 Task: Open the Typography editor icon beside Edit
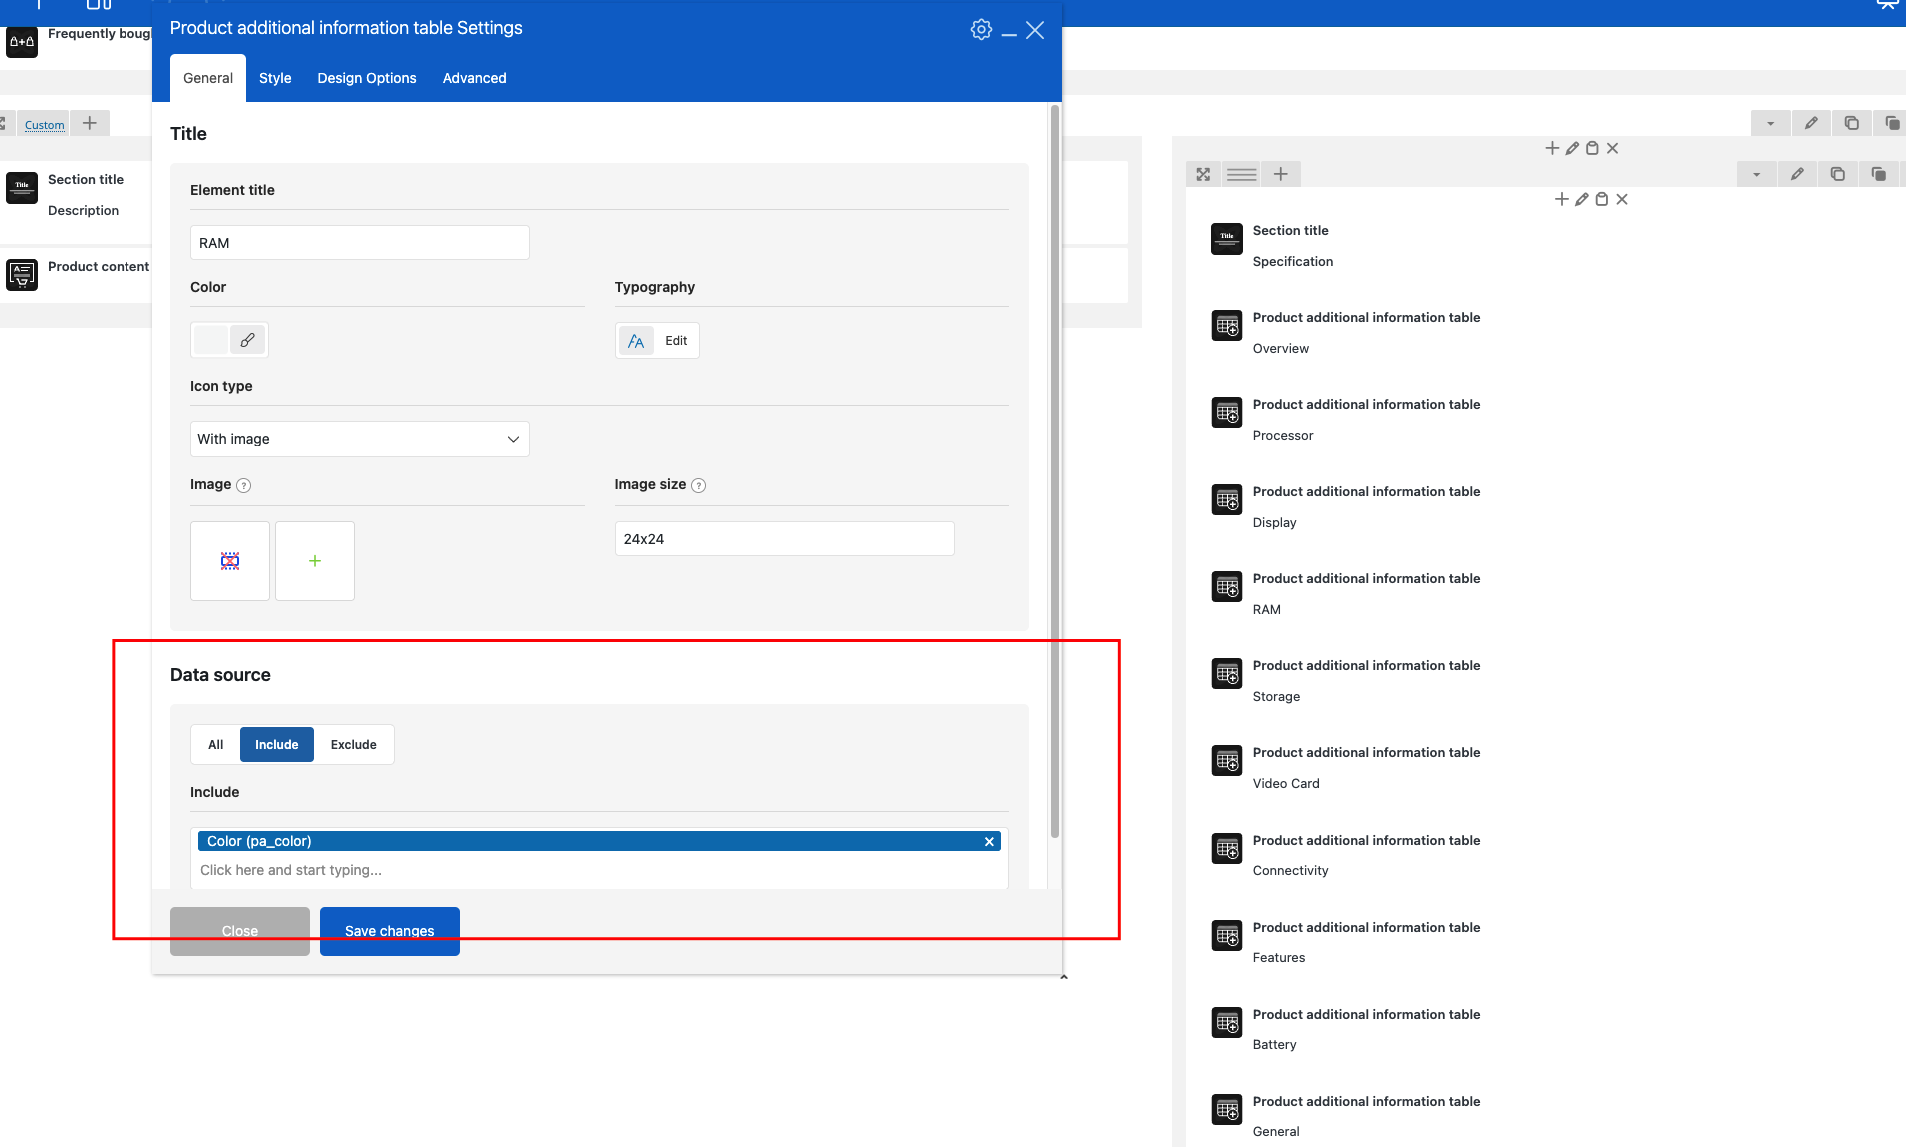click(x=636, y=341)
